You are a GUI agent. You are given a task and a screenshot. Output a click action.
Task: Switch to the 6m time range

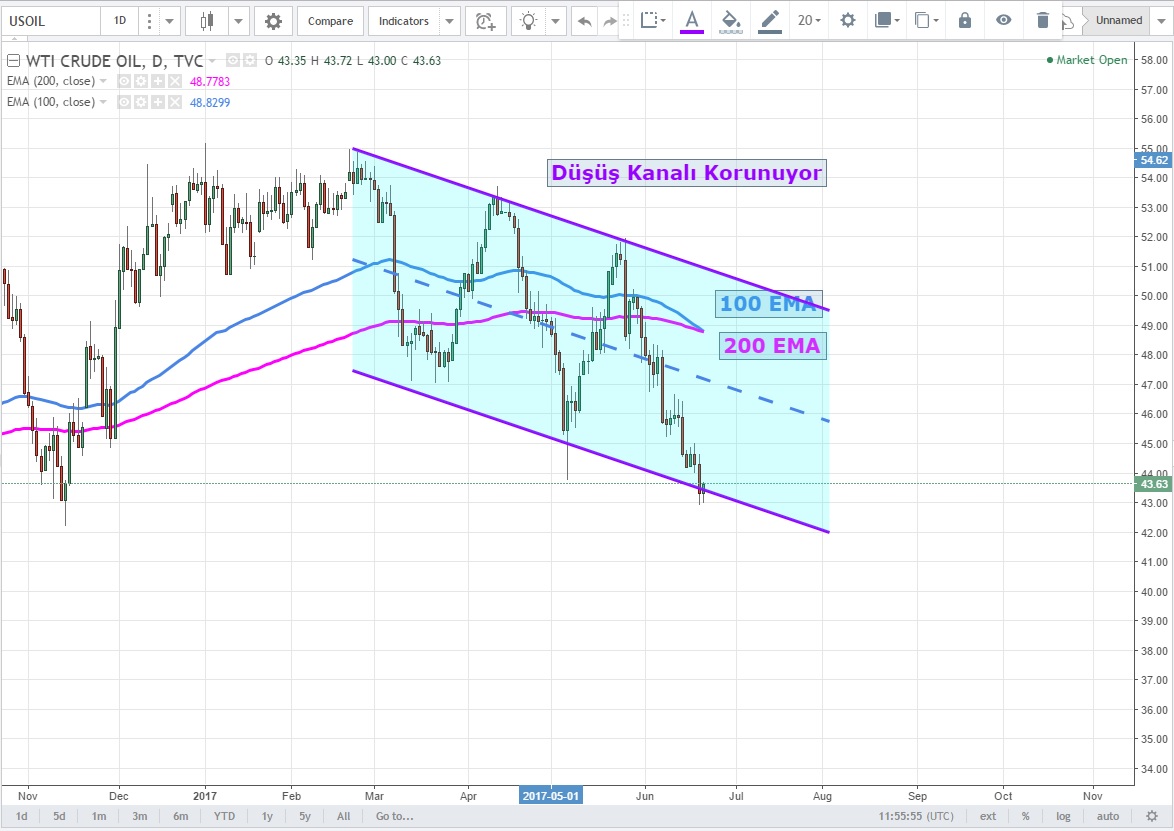click(x=180, y=816)
